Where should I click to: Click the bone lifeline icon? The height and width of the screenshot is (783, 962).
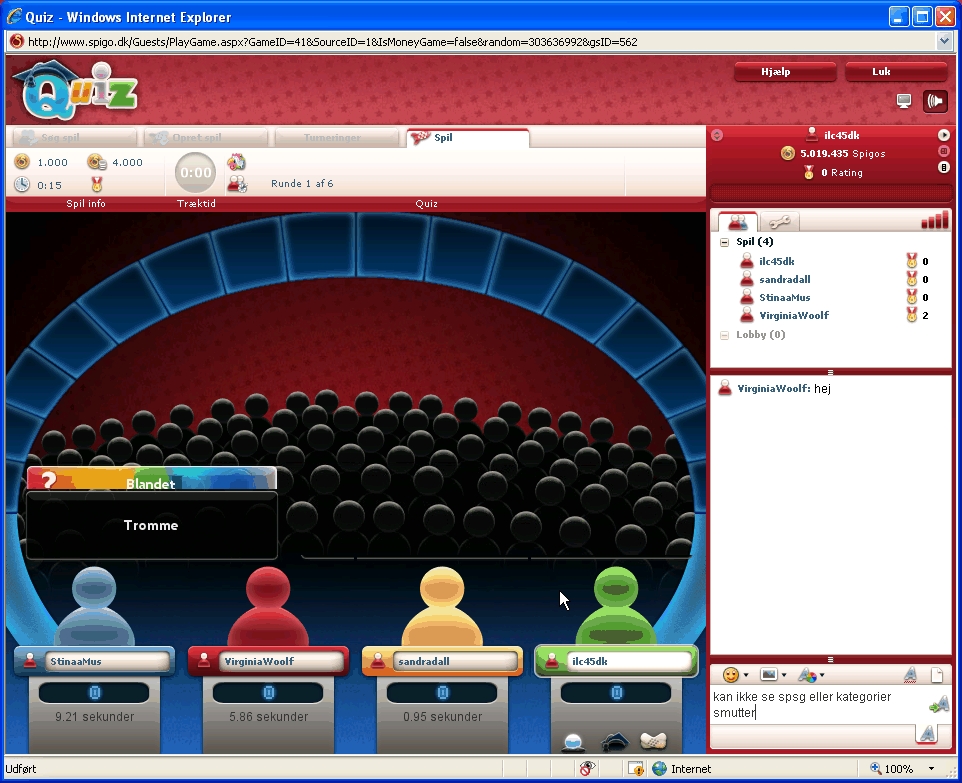[652, 742]
